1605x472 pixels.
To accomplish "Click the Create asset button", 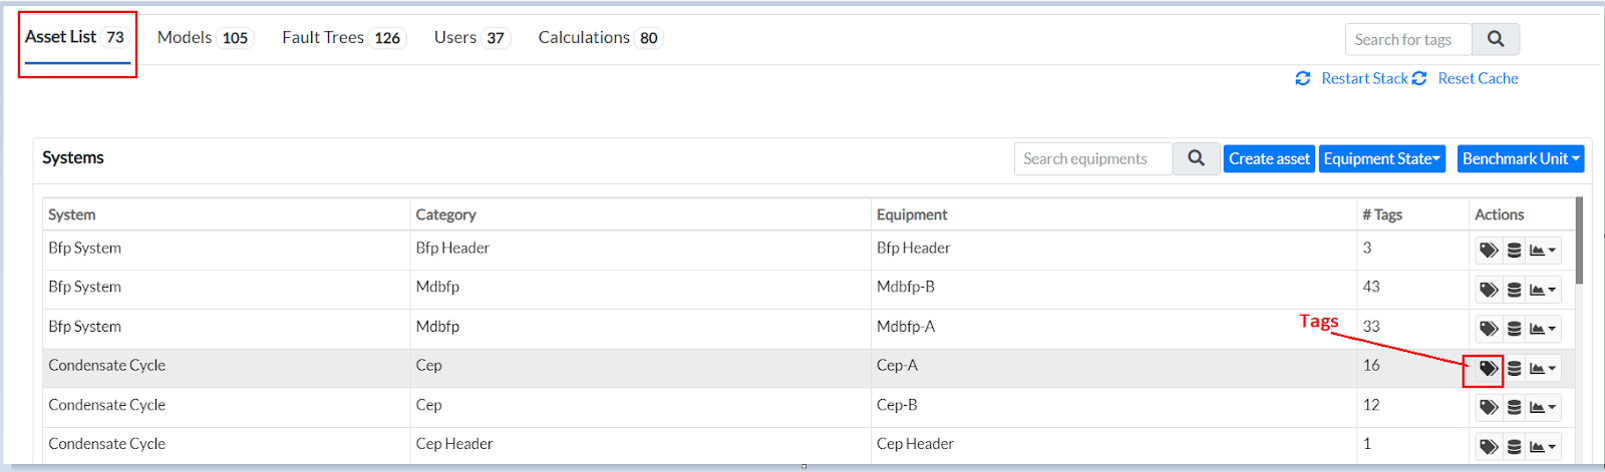I will tap(1269, 159).
